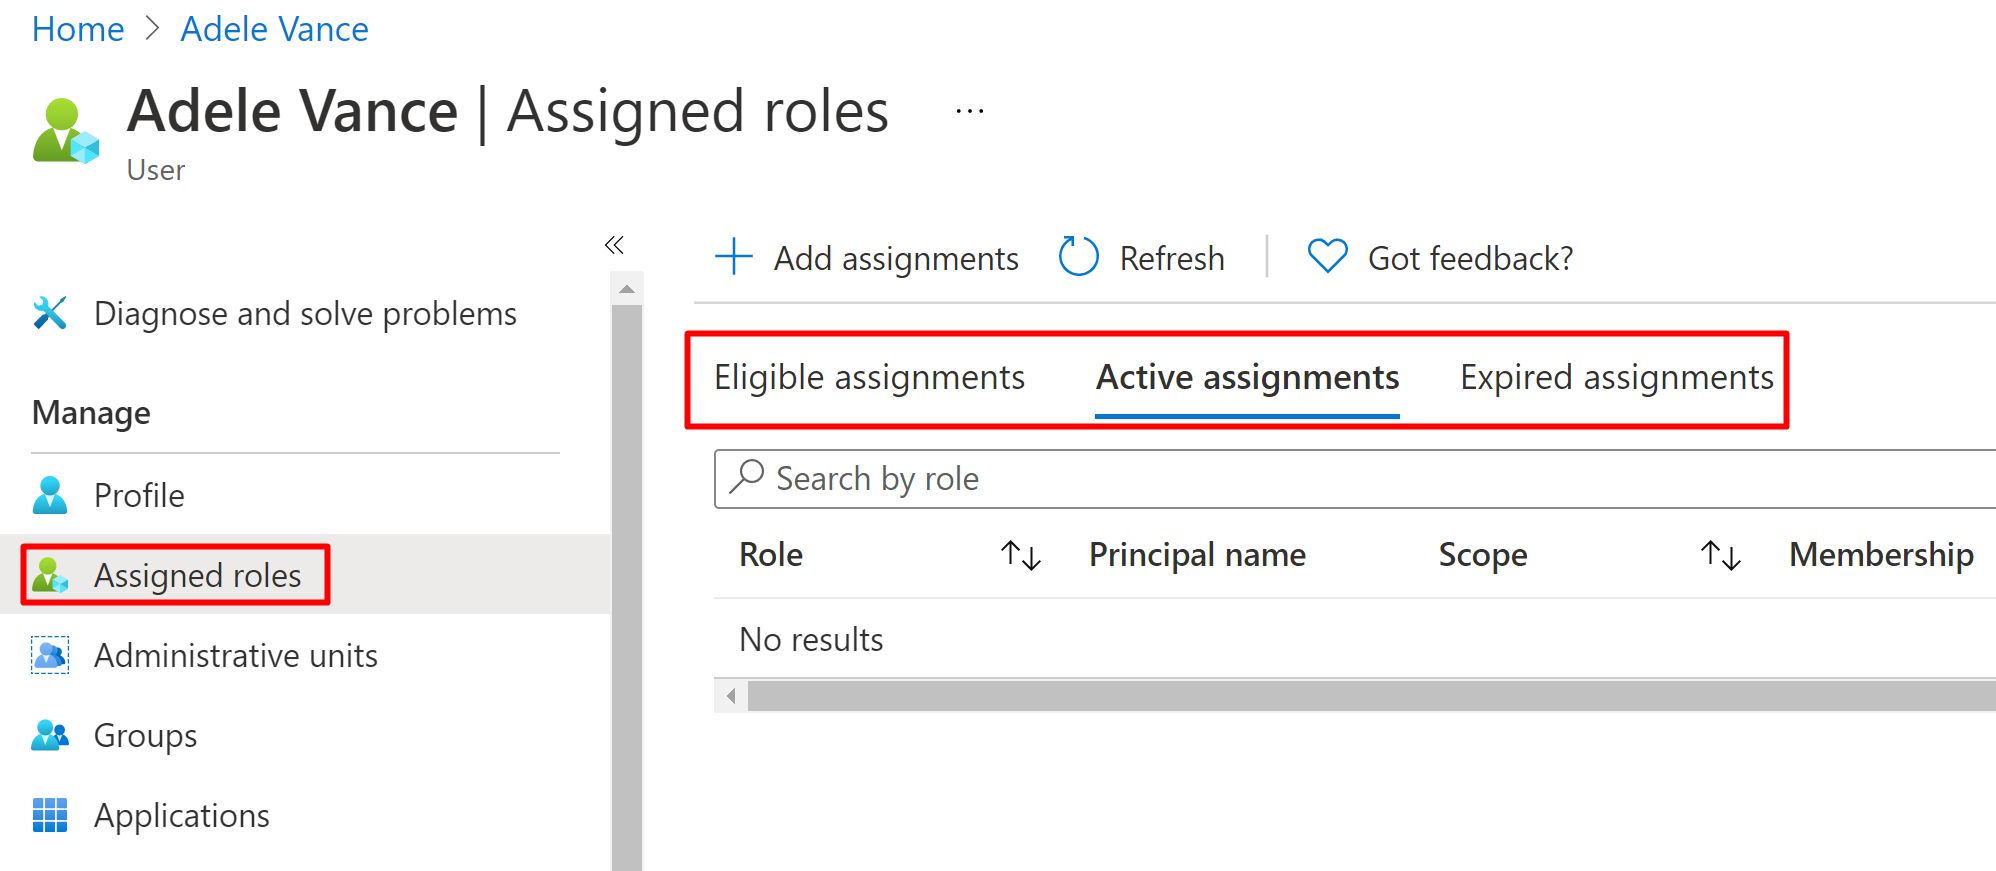Collapse the sidebar with double chevron

(x=614, y=245)
